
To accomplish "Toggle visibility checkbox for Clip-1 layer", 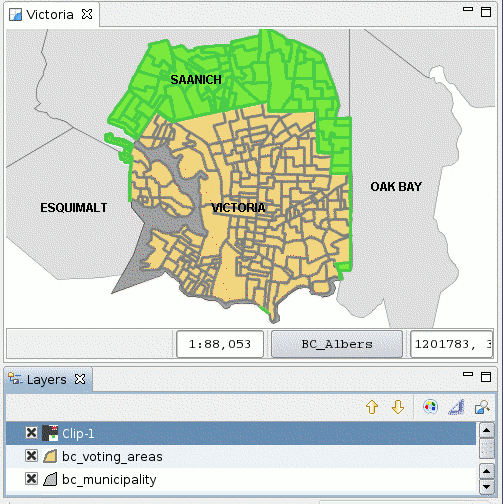I will (31, 433).
